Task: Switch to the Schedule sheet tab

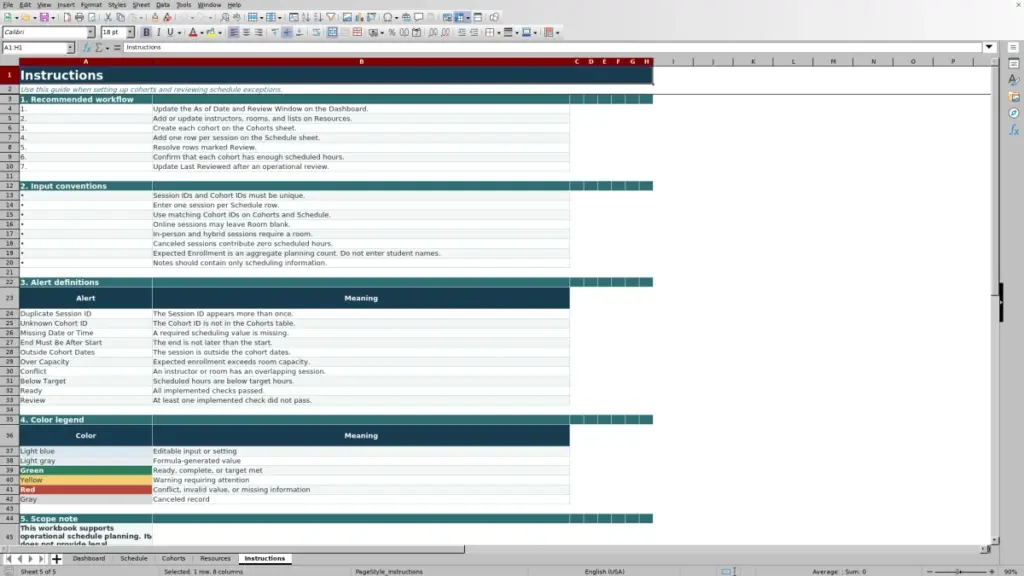Action: (134, 558)
